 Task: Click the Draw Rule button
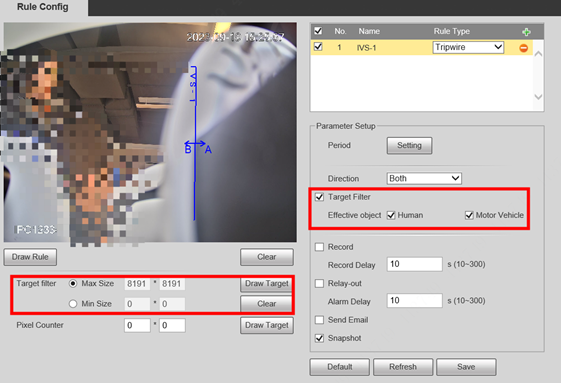[x=30, y=257]
